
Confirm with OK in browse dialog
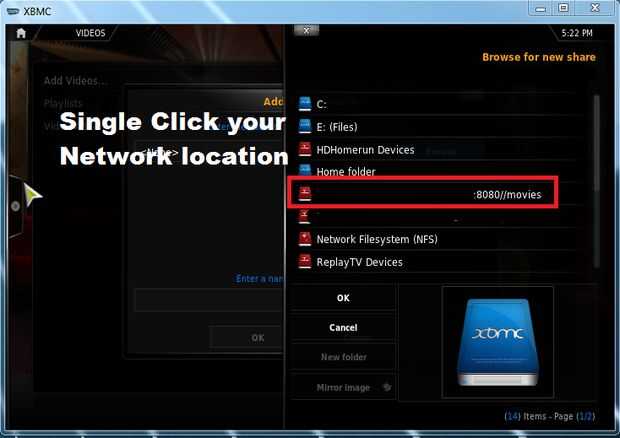pyautogui.click(x=343, y=298)
